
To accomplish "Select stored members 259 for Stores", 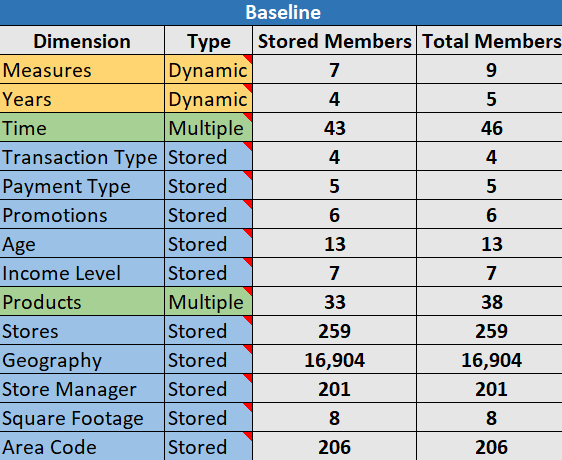I will pos(334,331).
